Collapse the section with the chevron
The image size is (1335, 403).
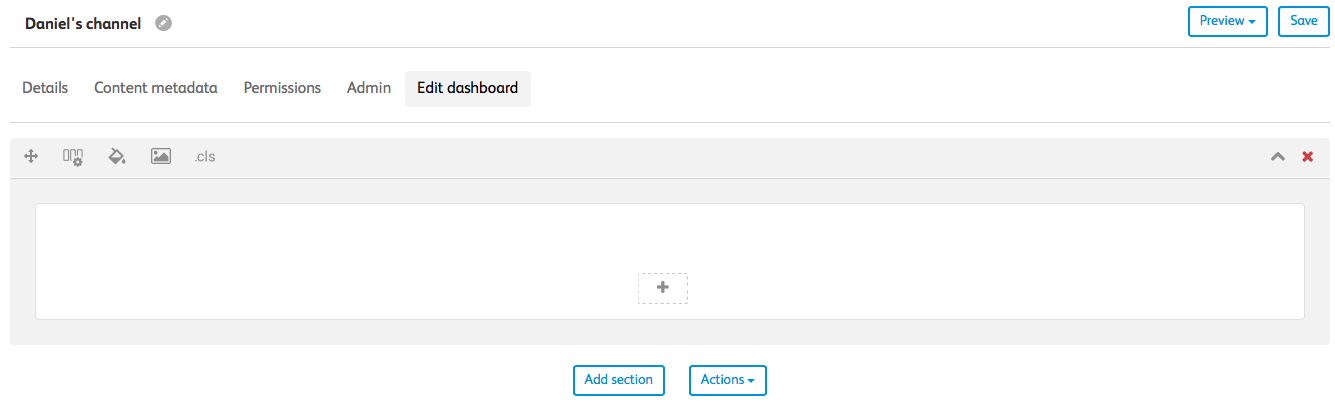[1277, 157]
